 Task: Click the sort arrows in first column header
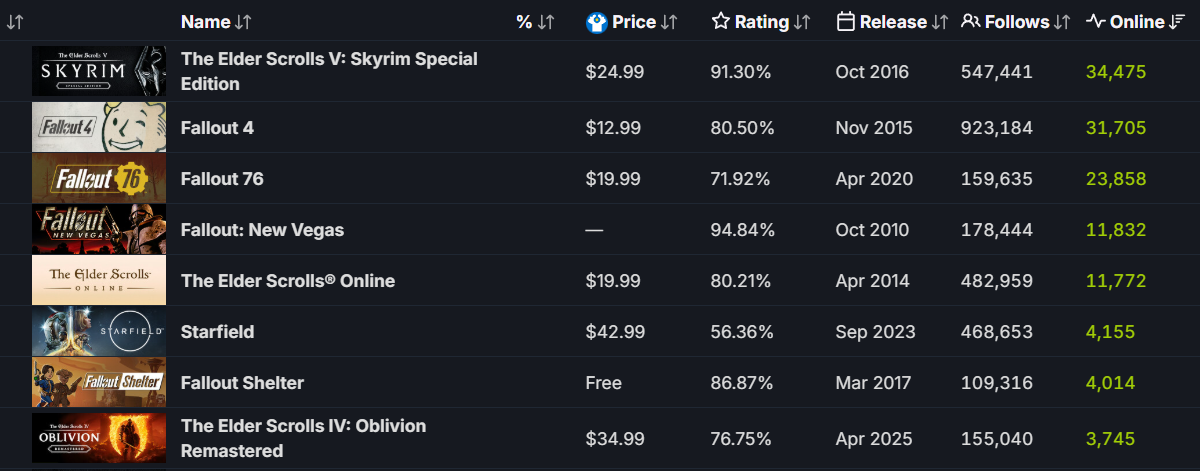click(15, 22)
